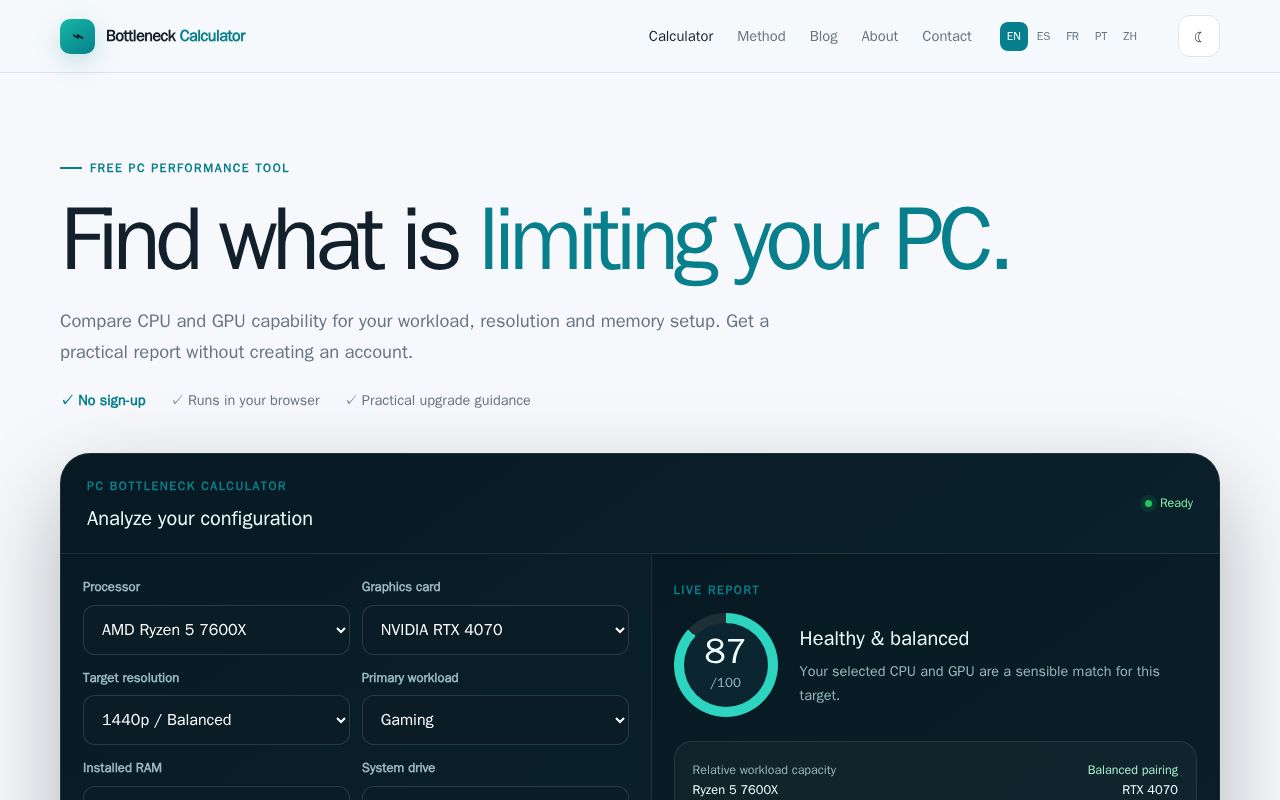
Task: Open the Calculator nav item
Action: 681,36
